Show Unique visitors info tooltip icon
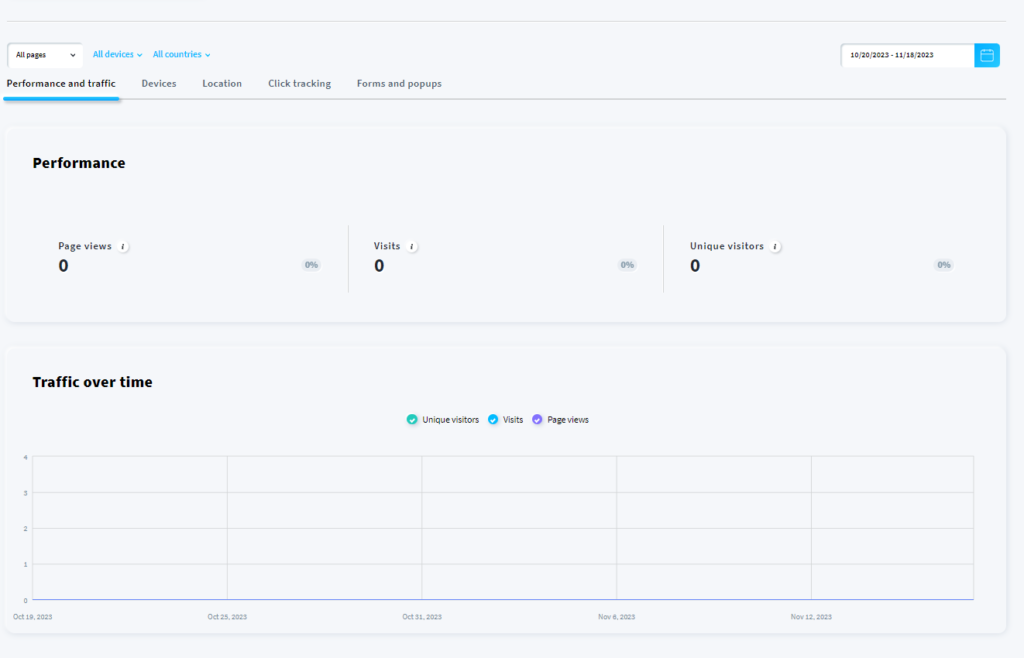1024x658 pixels. 775,247
